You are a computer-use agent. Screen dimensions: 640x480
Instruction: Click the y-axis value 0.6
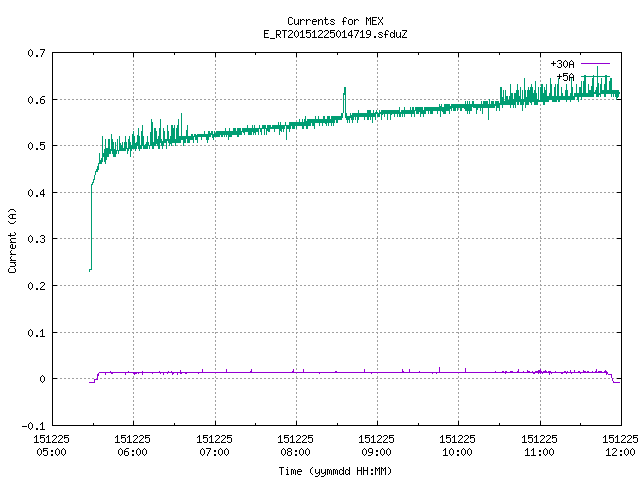tap(36, 100)
